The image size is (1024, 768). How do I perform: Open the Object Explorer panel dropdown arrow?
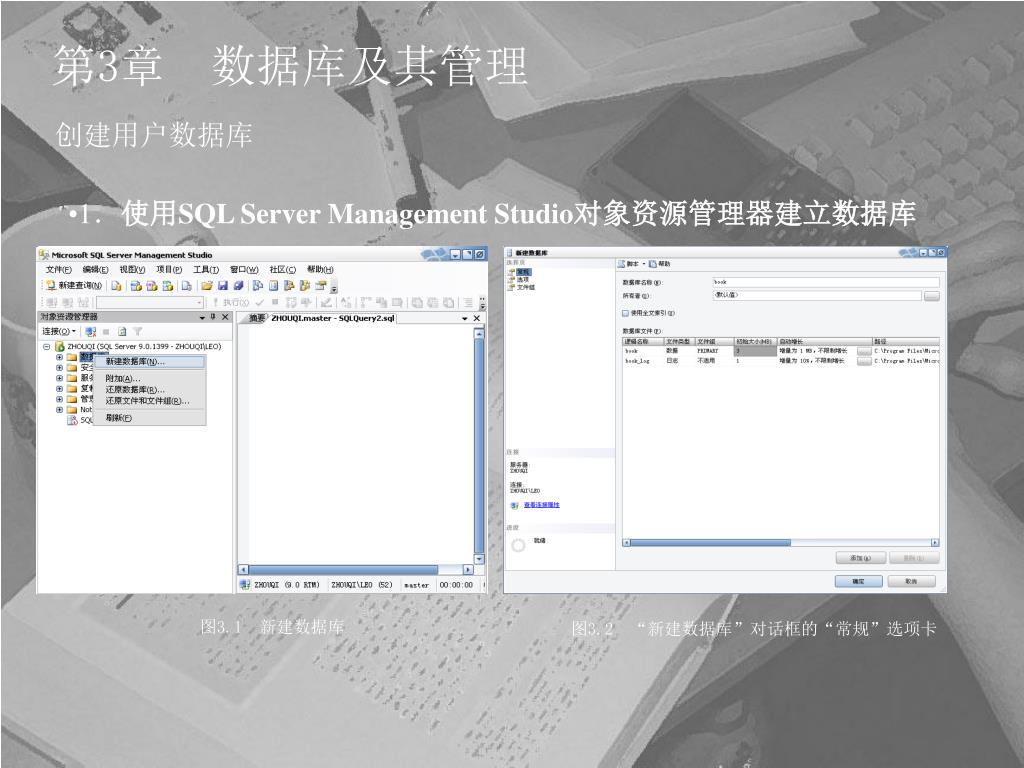click(202, 317)
